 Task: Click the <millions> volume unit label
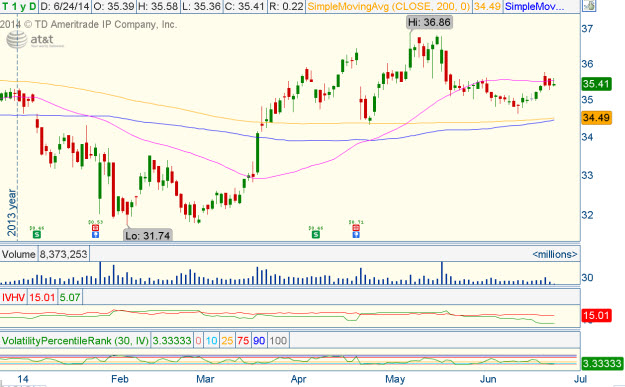point(554,254)
